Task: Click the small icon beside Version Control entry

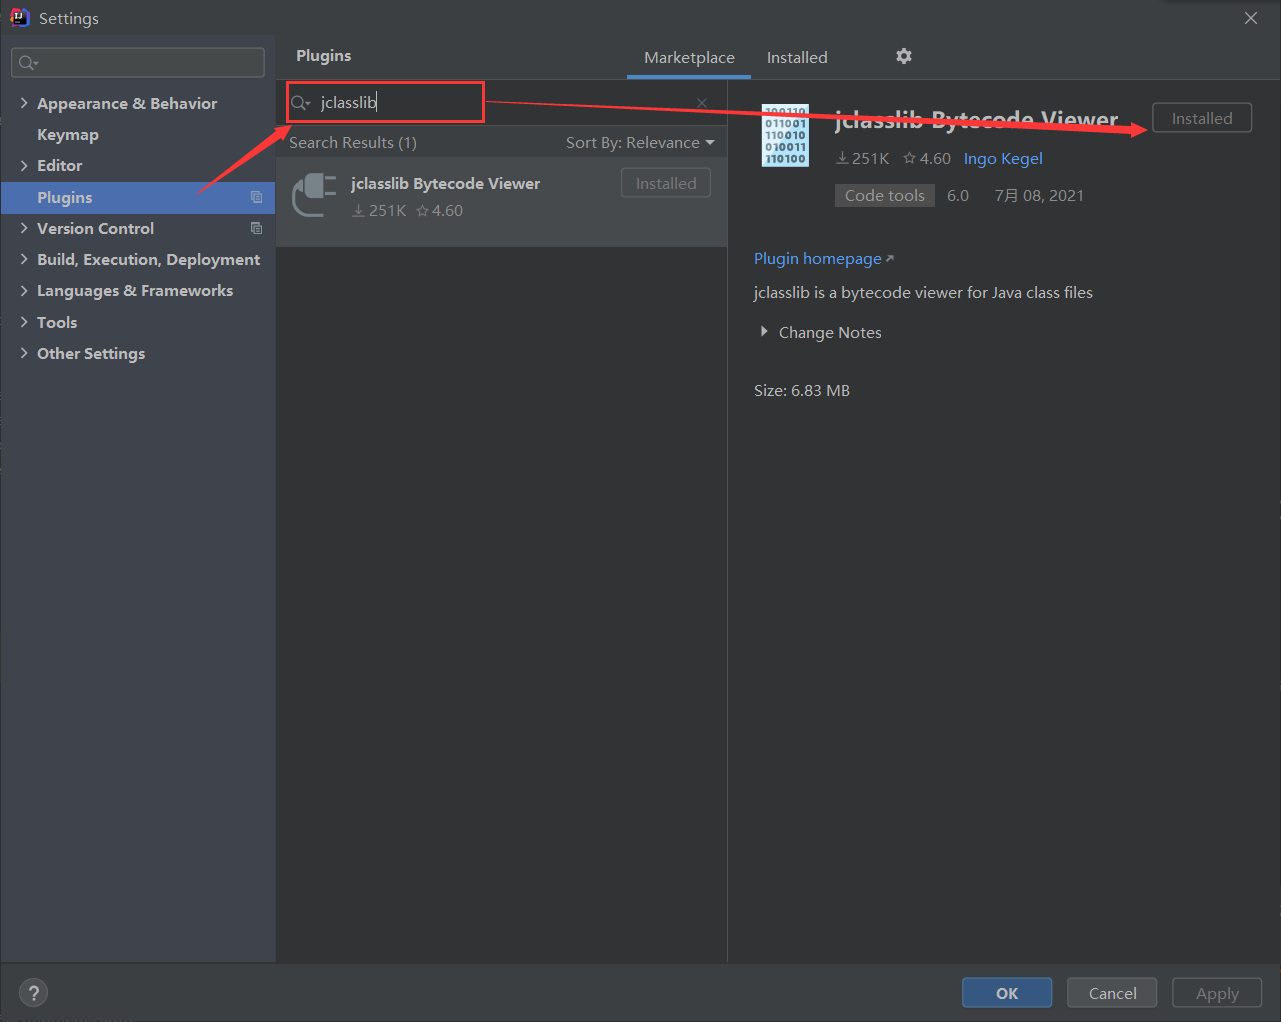Action: [258, 228]
